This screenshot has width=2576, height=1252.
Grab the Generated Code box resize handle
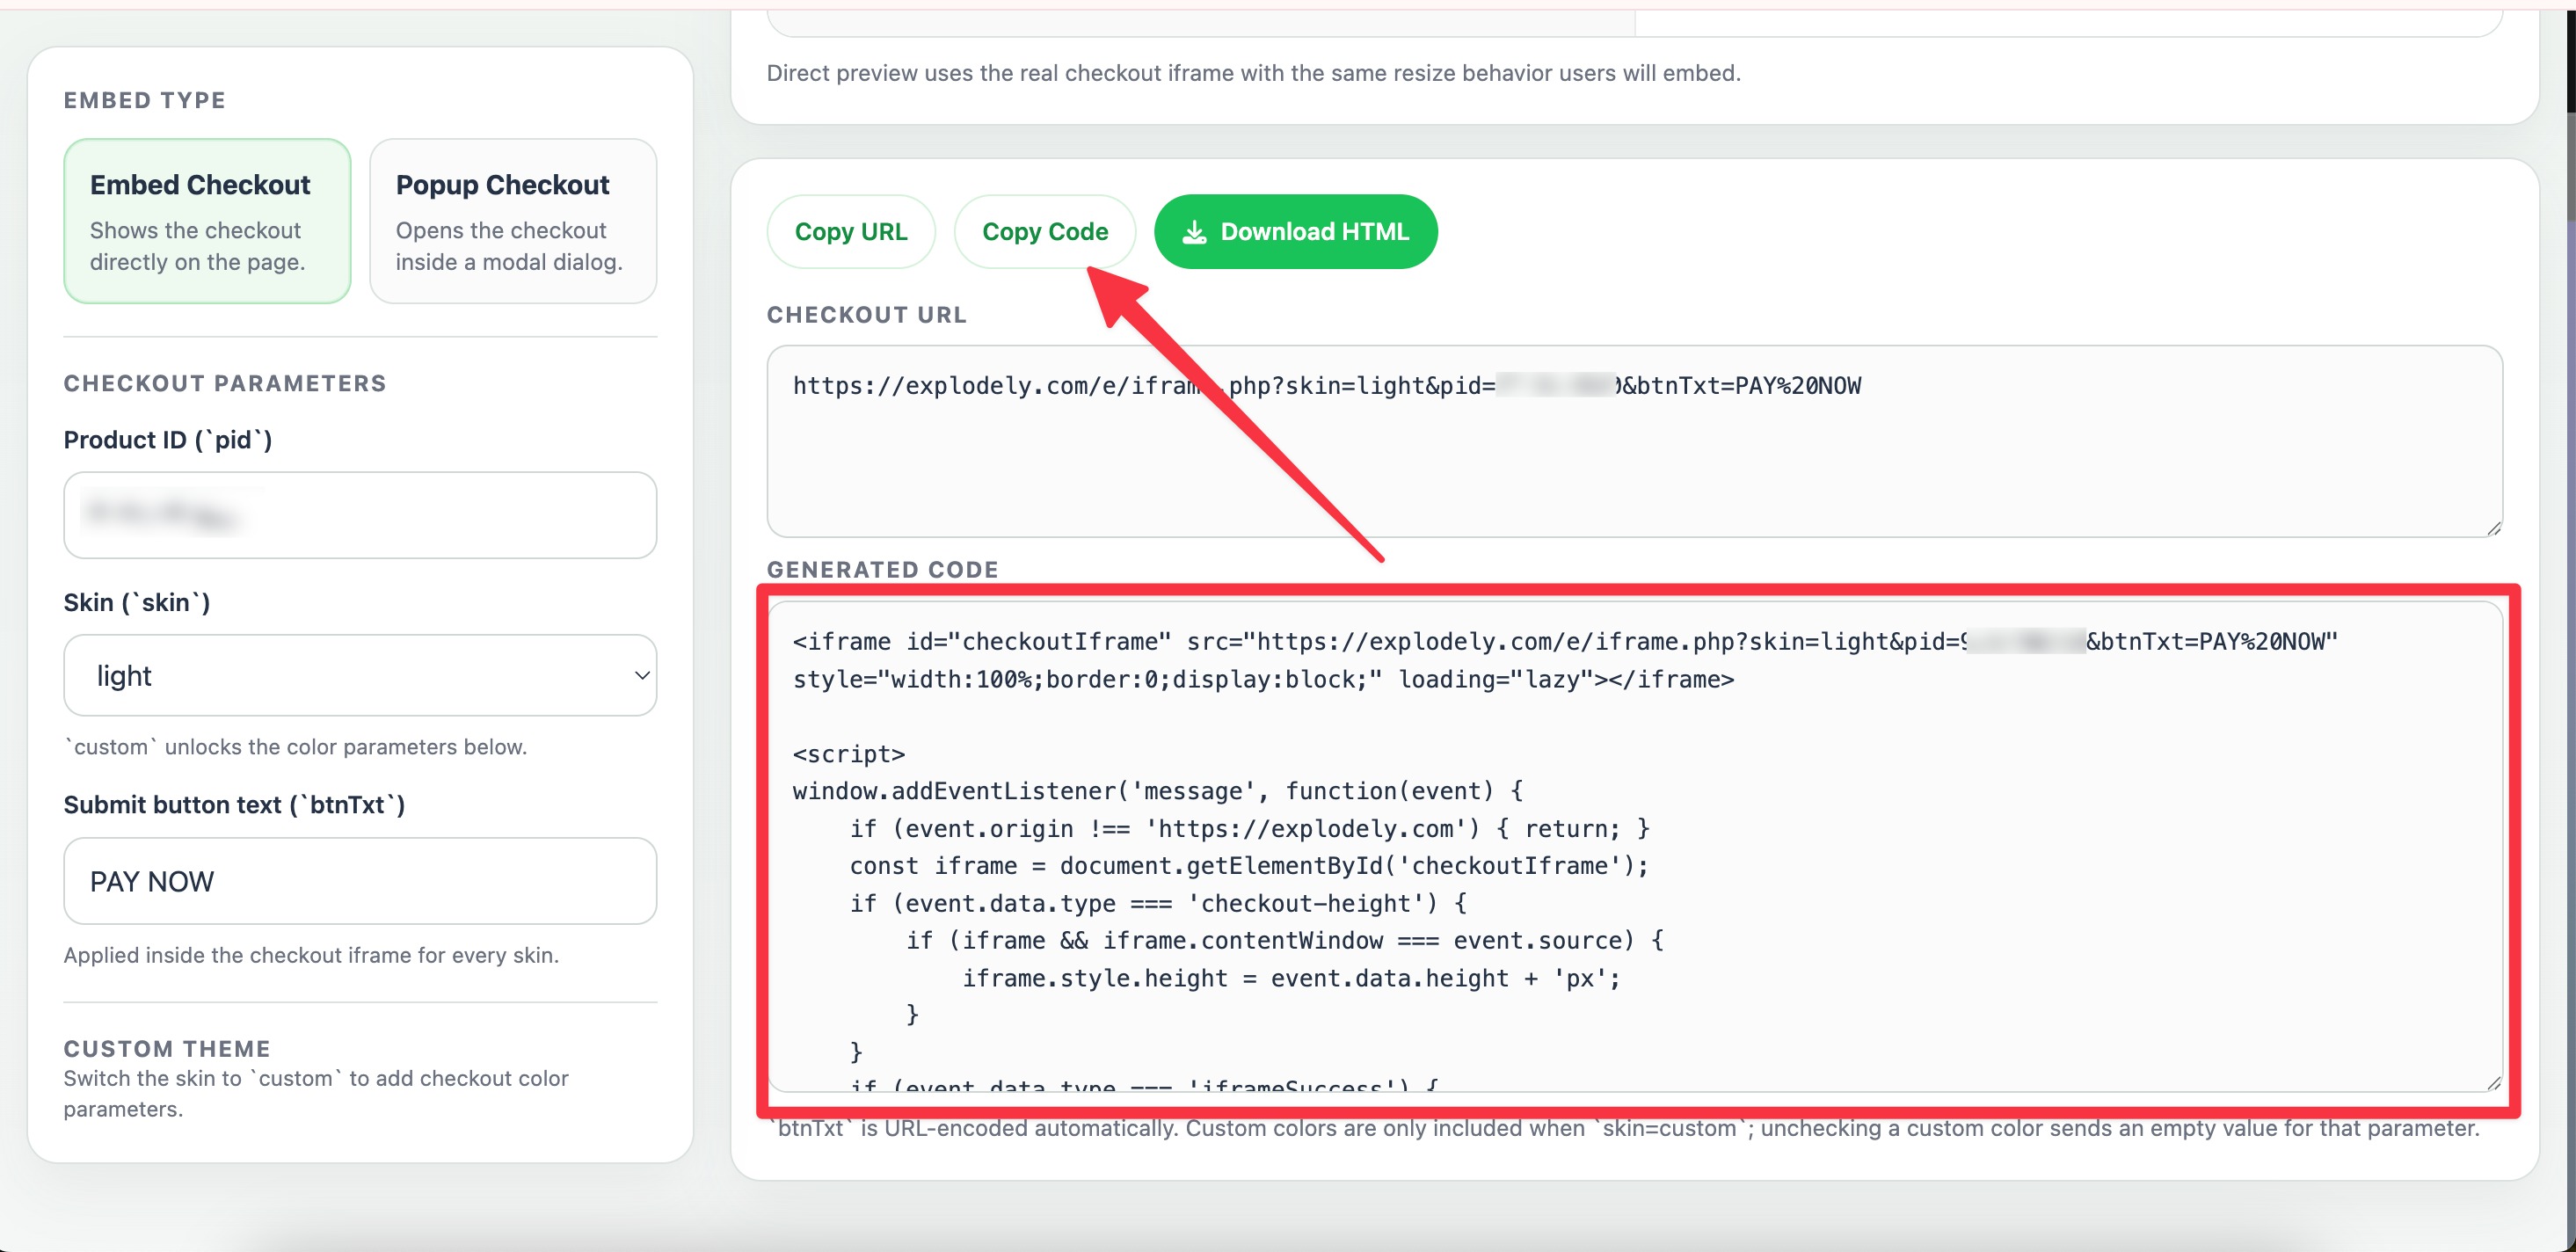pyautogui.click(x=2493, y=1082)
